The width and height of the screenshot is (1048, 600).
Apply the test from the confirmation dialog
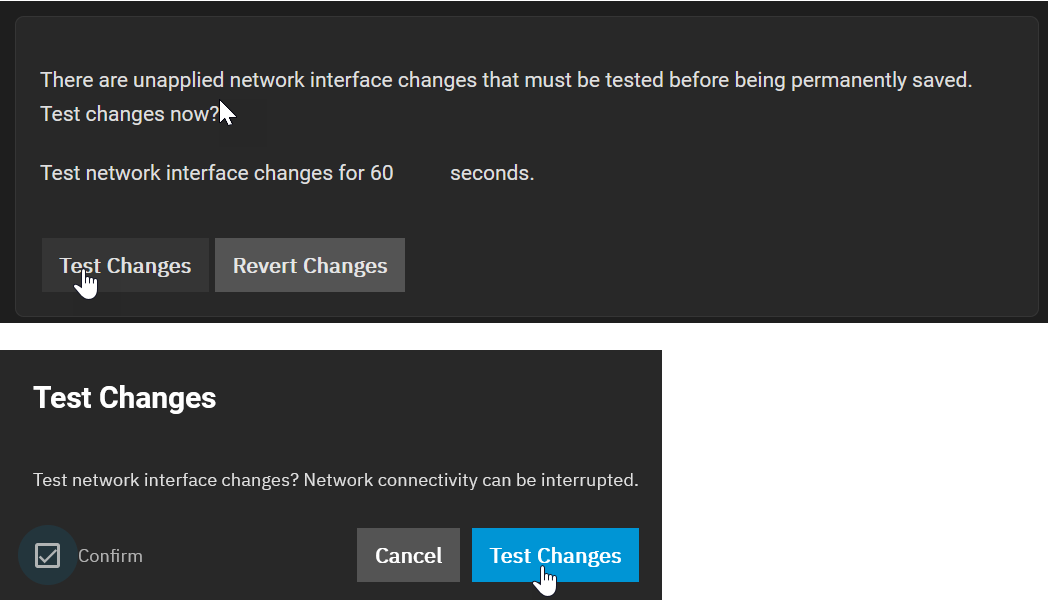point(555,554)
